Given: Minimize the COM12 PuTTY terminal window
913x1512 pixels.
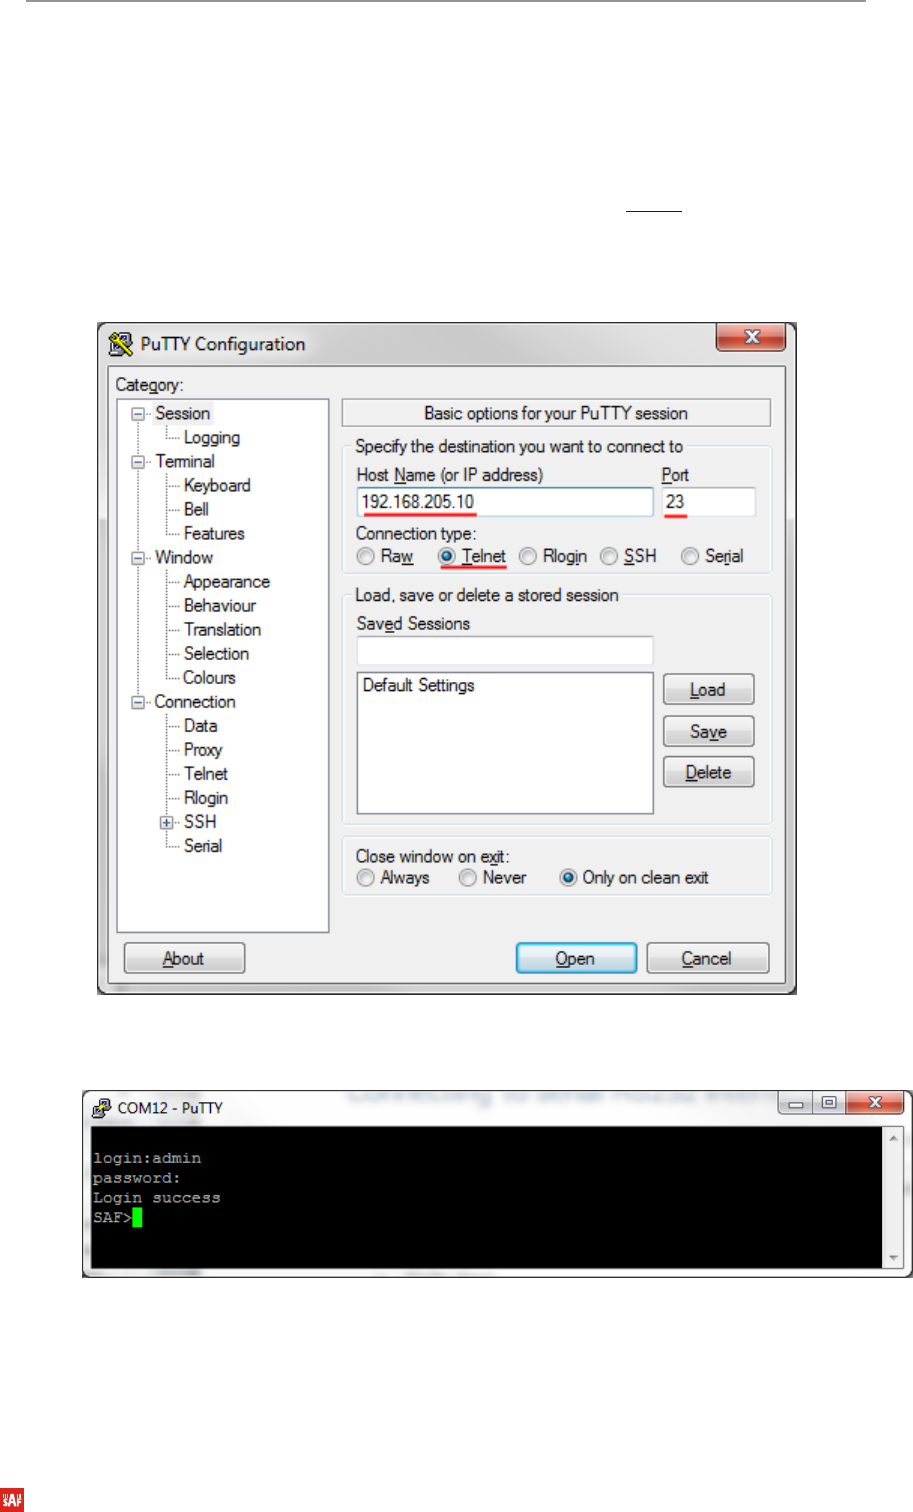Looking at the screenshot, I should [797, 1103].
